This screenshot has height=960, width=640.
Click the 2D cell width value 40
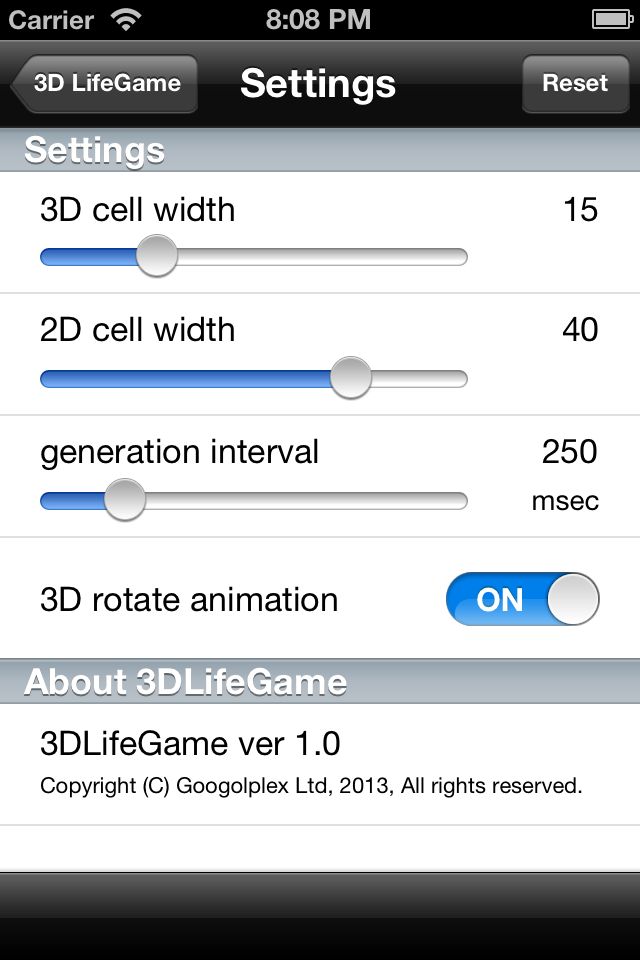(x=580, y=330)
